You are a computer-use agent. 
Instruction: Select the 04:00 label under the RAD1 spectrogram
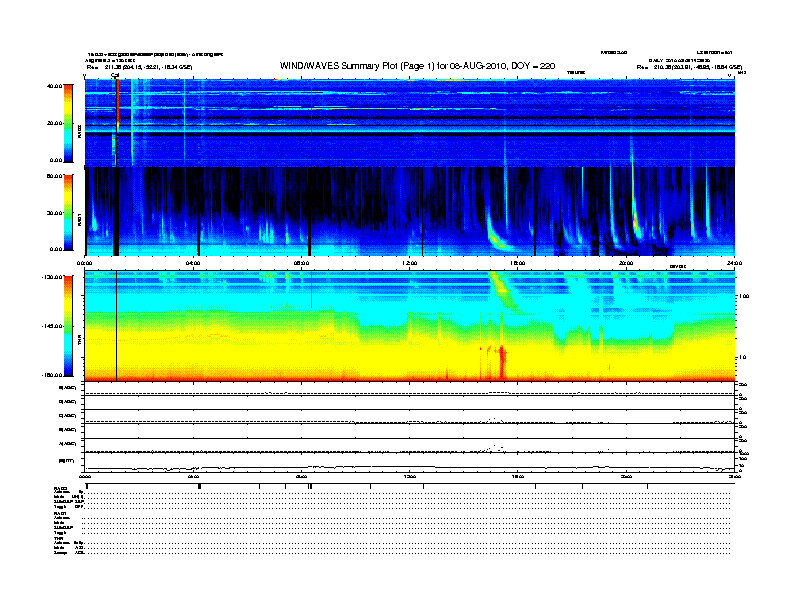coord(193,263)
